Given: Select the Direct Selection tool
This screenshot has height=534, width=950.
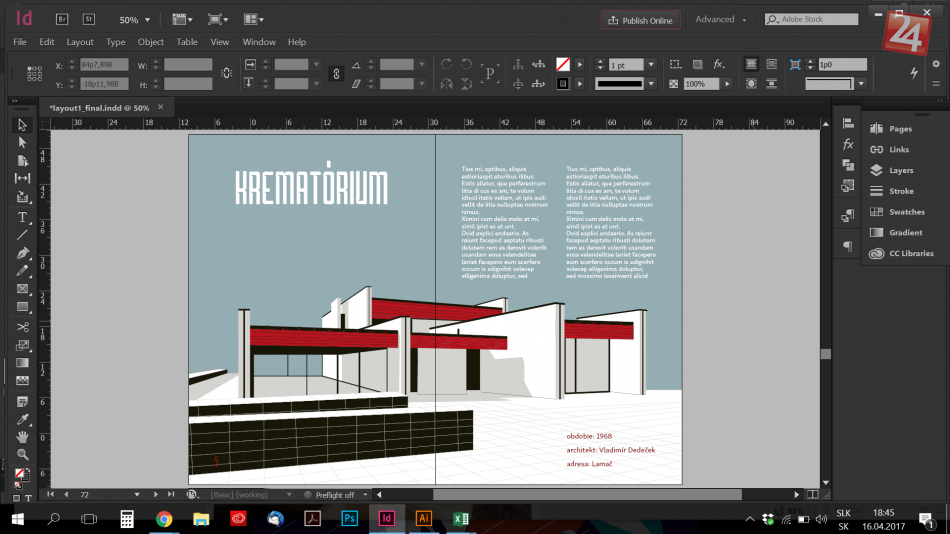Looking at the screenshot, I should (22, 143).
